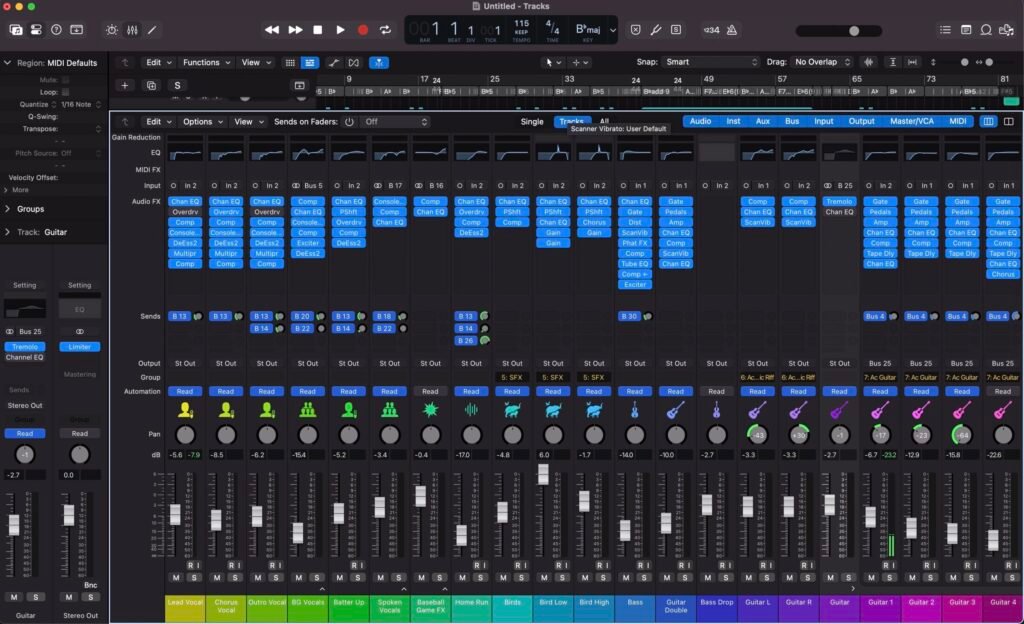Screen dimensions: 1024x624
Task: Open the Tracks area Edit menu
Action: (x=159, y=63)
